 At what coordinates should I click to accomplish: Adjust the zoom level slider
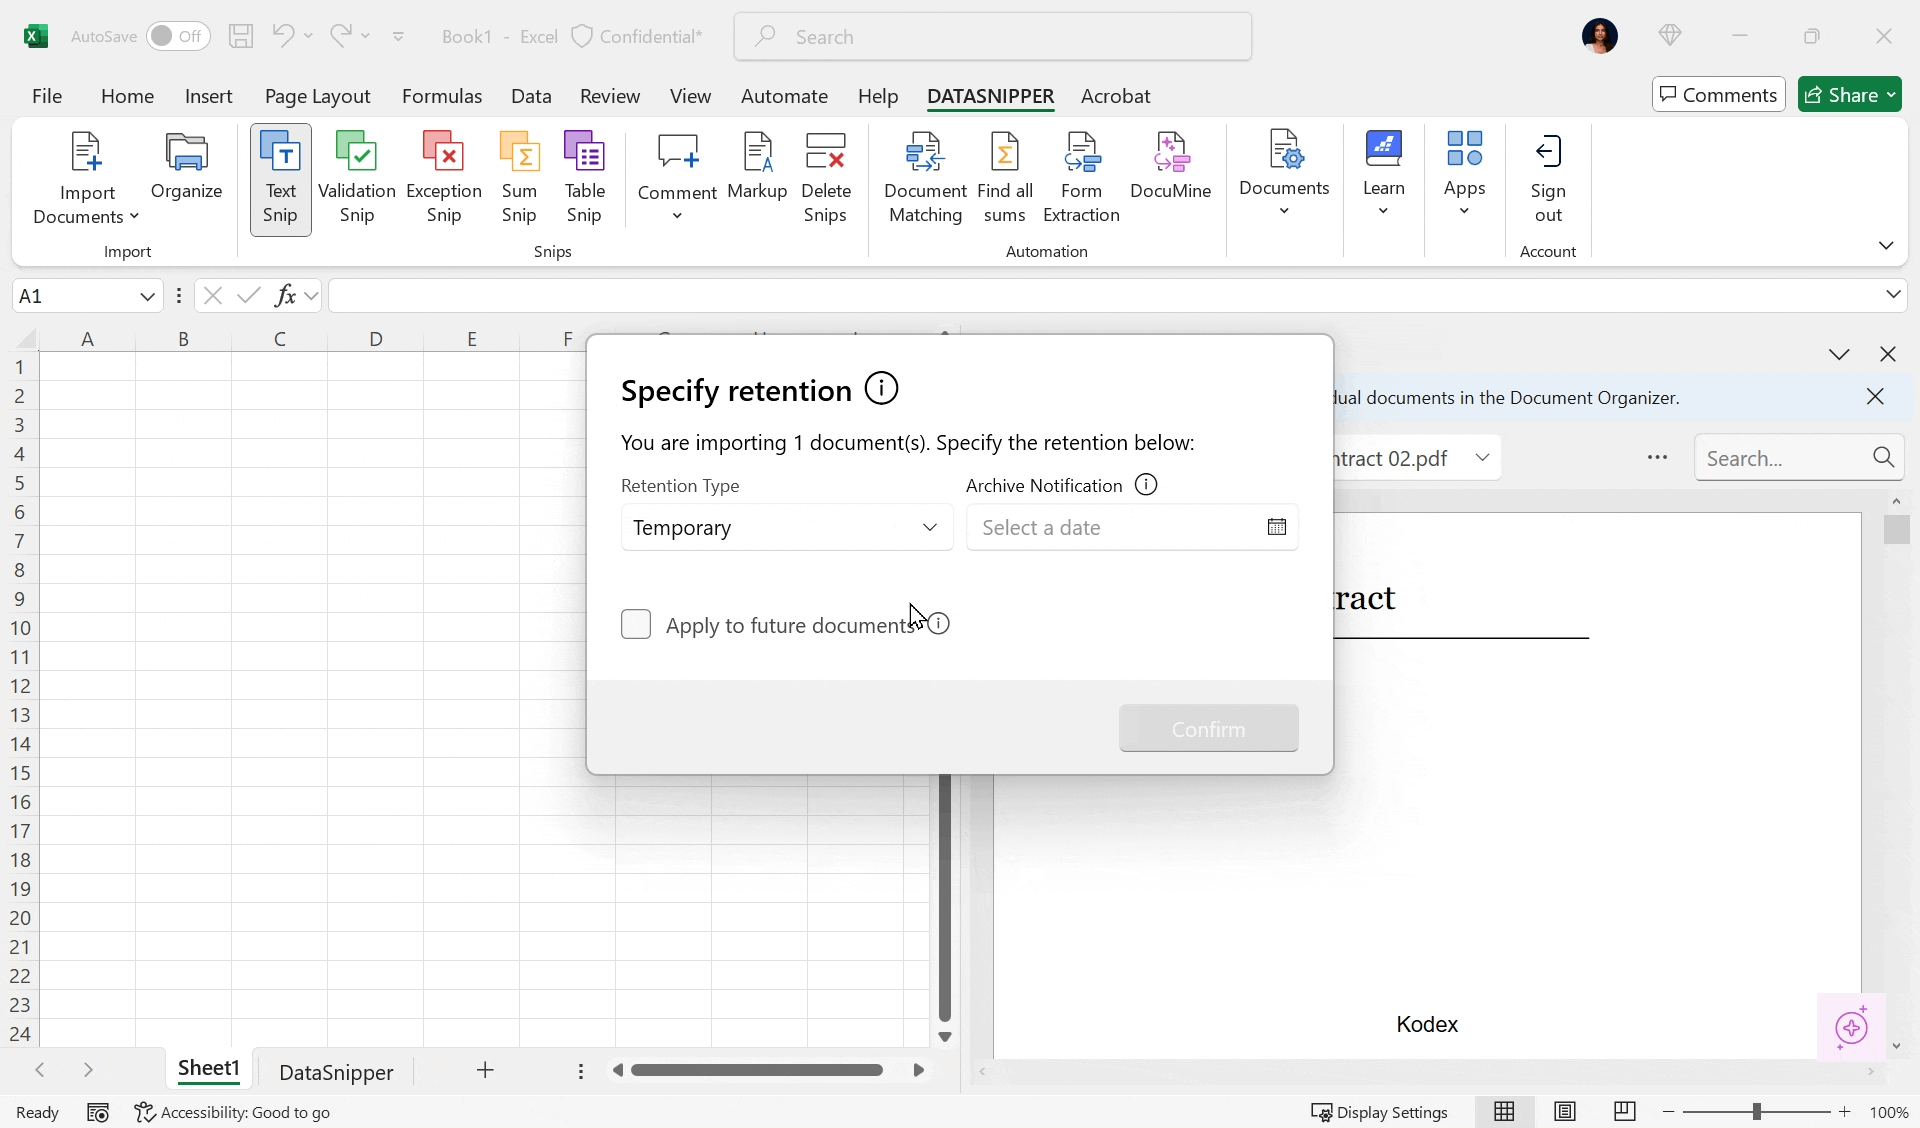[x=1756, y=1112]
